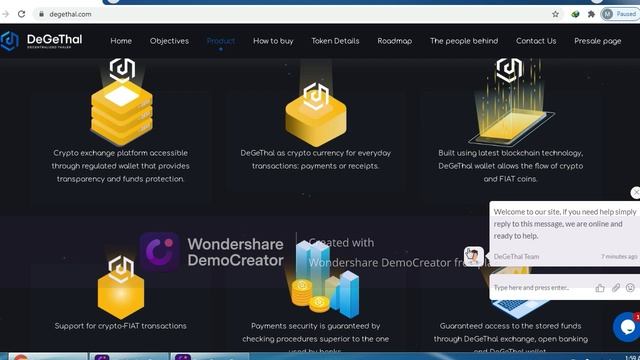This screenshot has height=360, width=640.
Task: Click 'DeGeThal as crypto currency' description
Action: pyautogui.click(x=316, y=159)
